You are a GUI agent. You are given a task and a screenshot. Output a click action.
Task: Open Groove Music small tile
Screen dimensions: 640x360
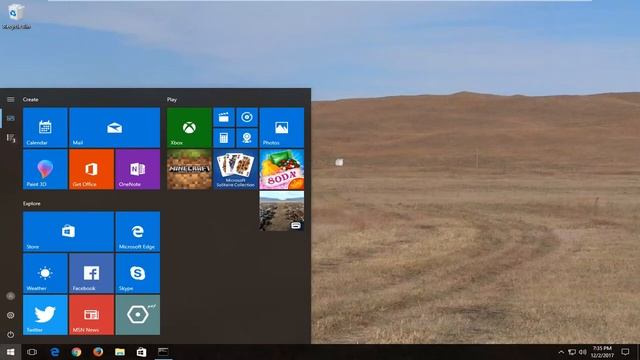tap(247, 117)
